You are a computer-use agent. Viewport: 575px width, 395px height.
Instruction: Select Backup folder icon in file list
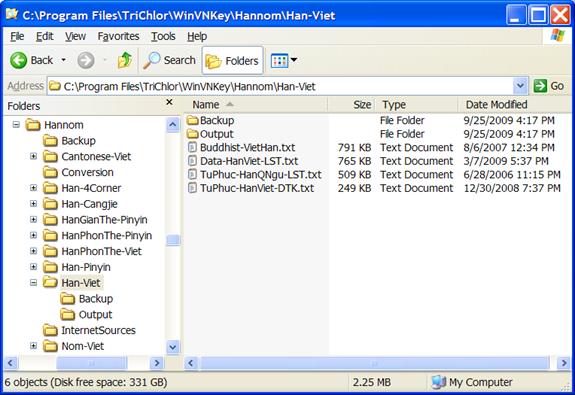pyautogui.click(x=193, y=120)
